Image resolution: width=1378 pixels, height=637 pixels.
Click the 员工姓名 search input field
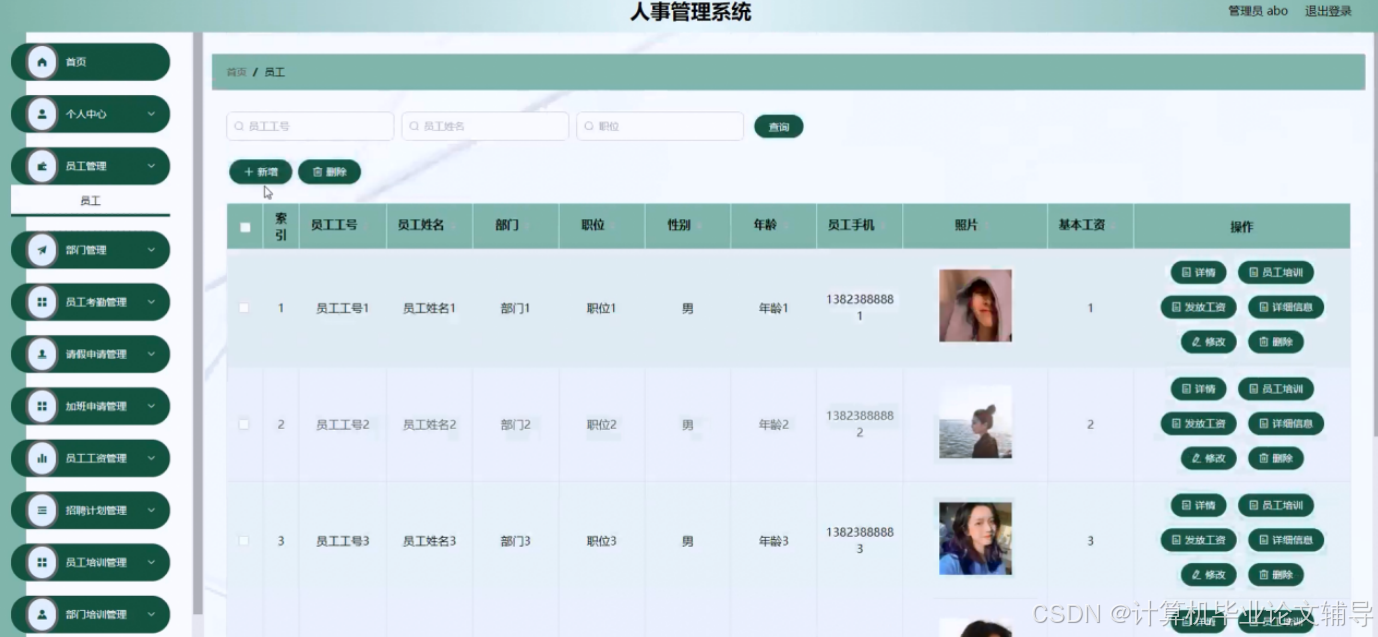485,126
